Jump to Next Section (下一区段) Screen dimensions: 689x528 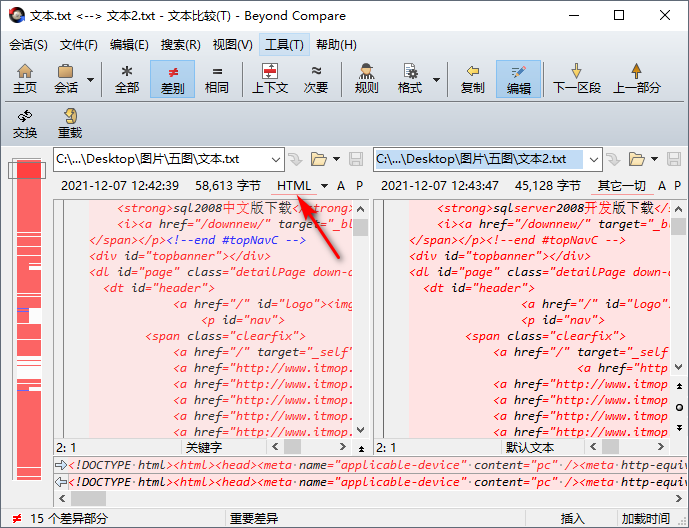[577, 79]
